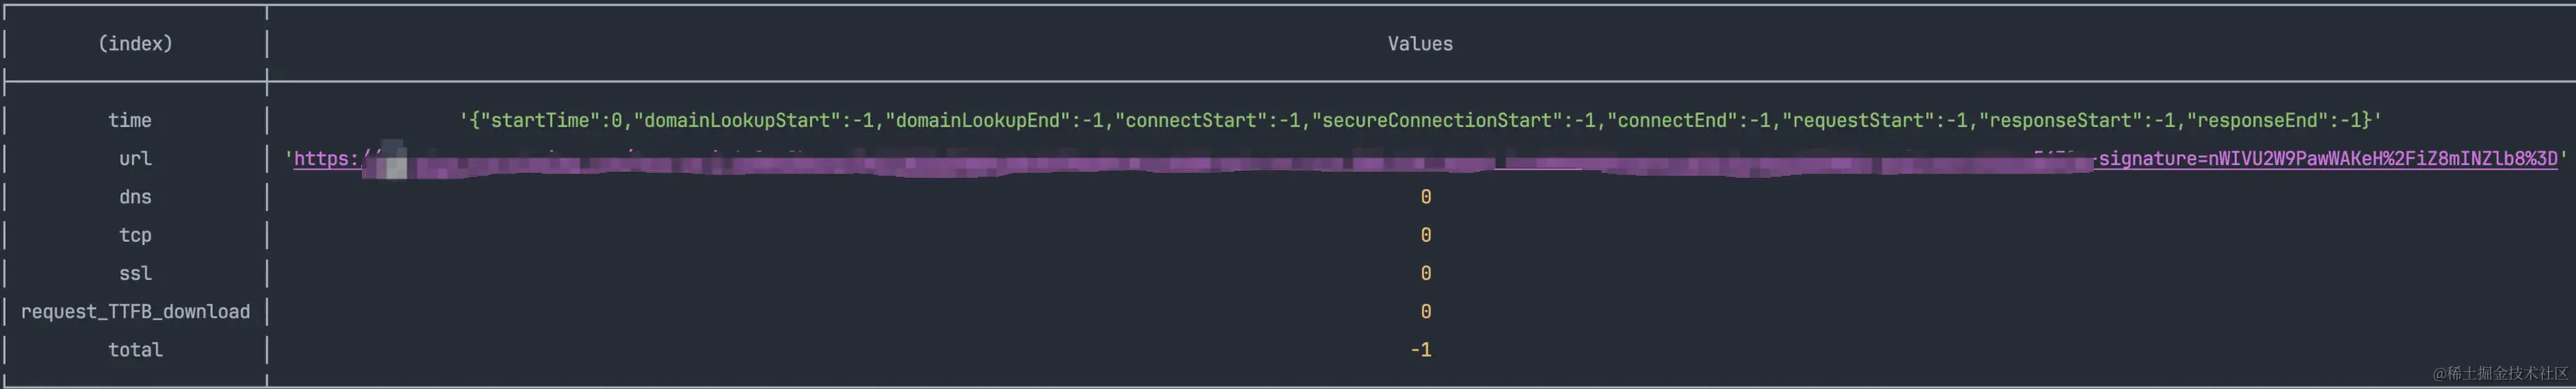Click the total value -1
The width and height of the screenshot is (2576, 389).
[1421, 350]
